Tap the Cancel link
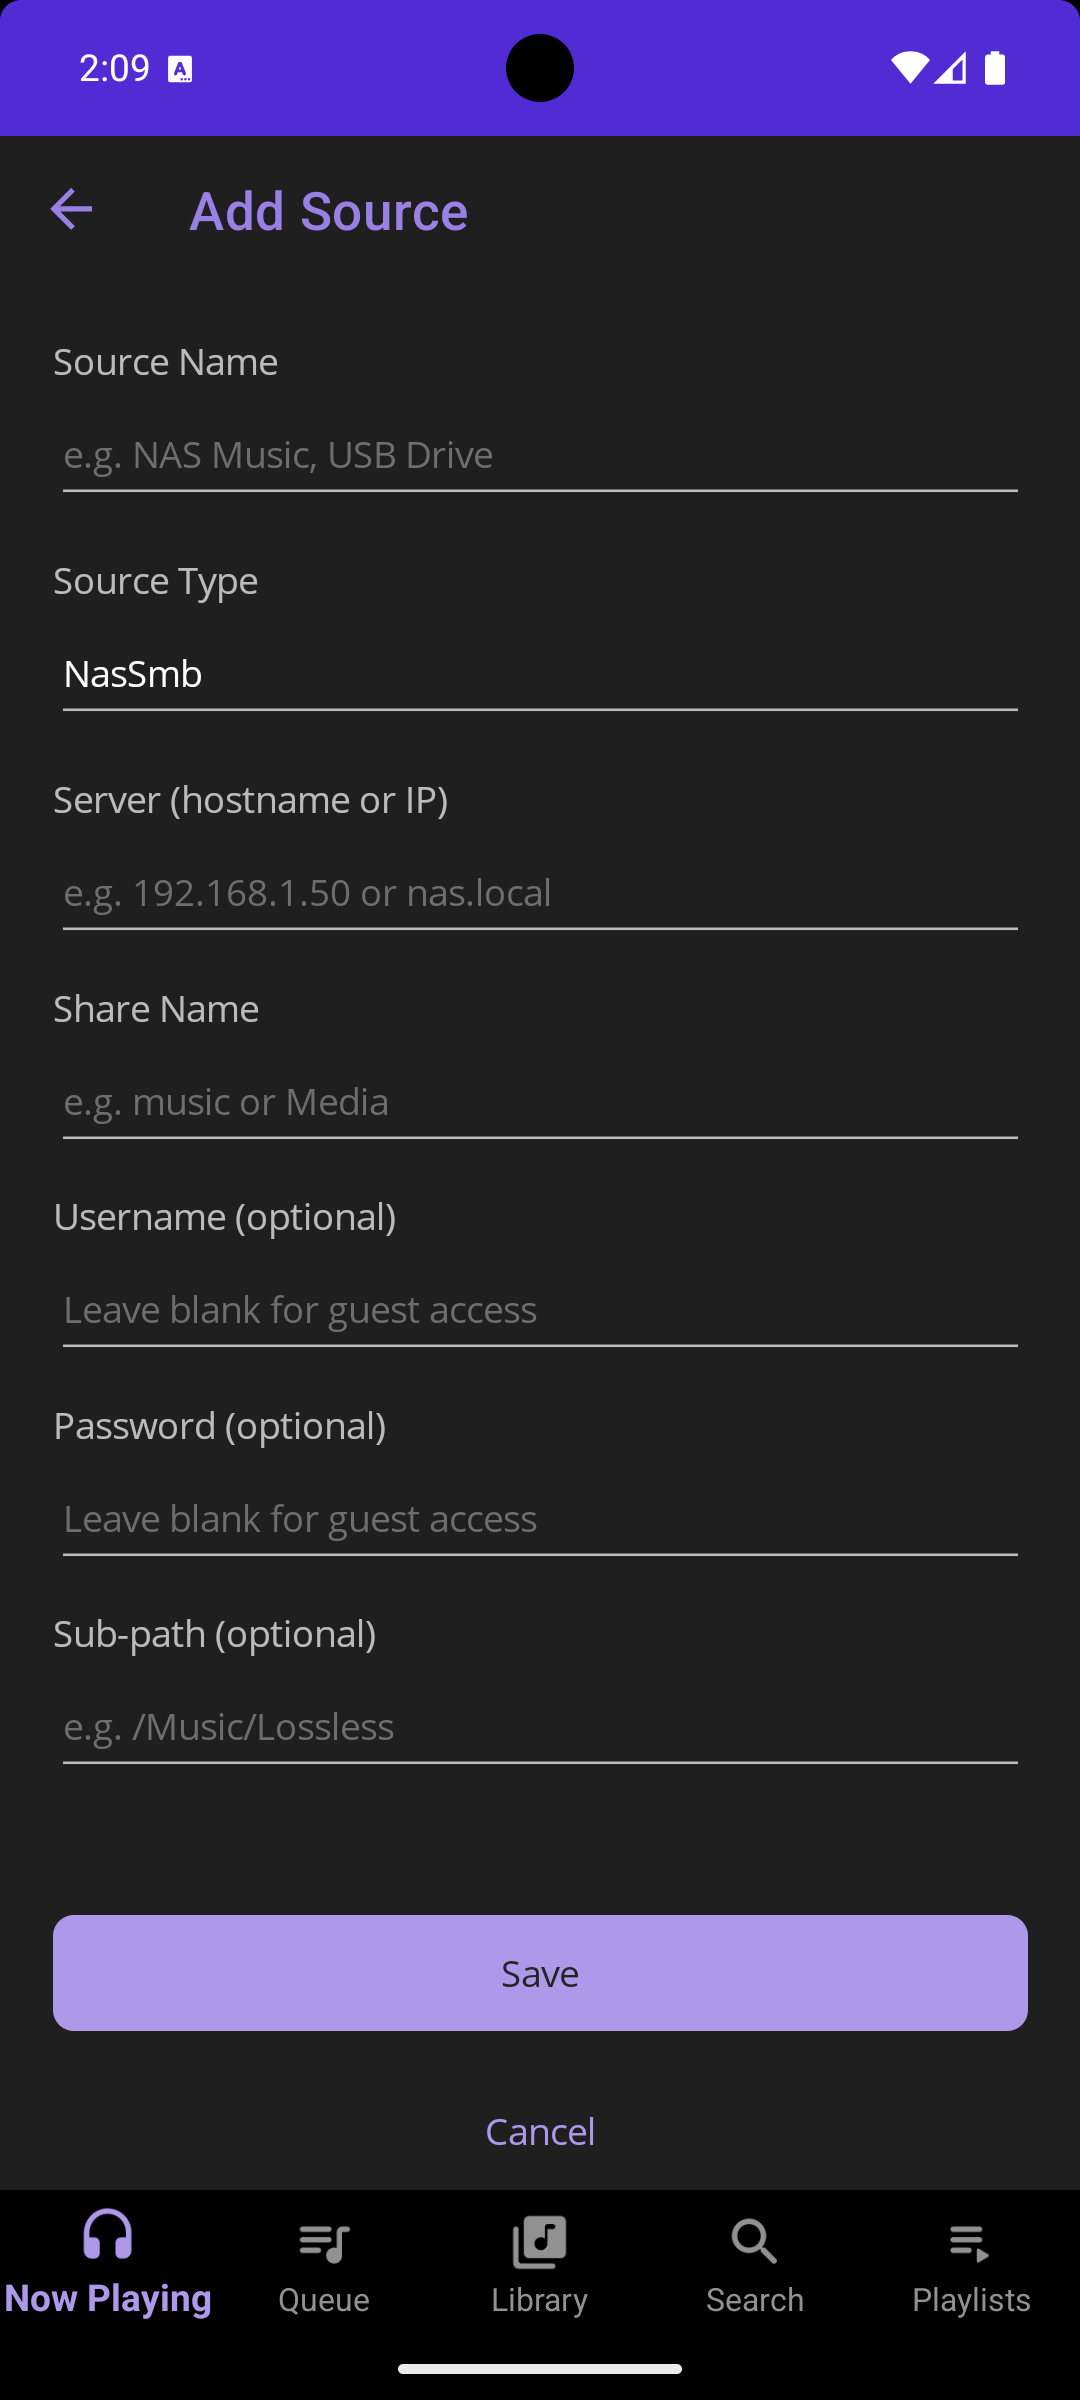The image size is (1080, 2400). [540, 2131]
